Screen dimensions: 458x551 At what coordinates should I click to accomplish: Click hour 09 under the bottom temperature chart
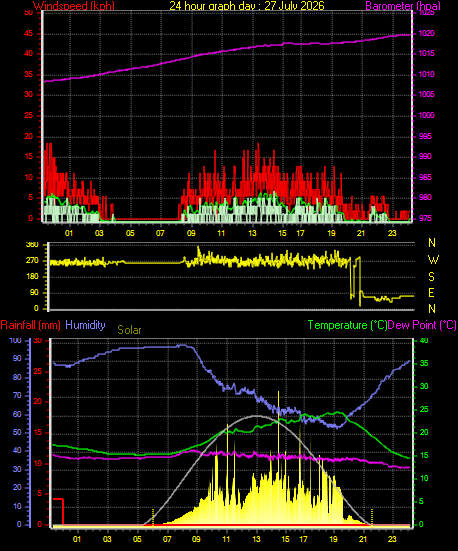196,539
